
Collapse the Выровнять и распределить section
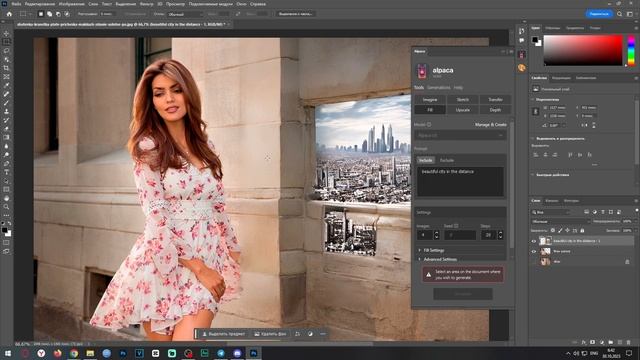532,139
